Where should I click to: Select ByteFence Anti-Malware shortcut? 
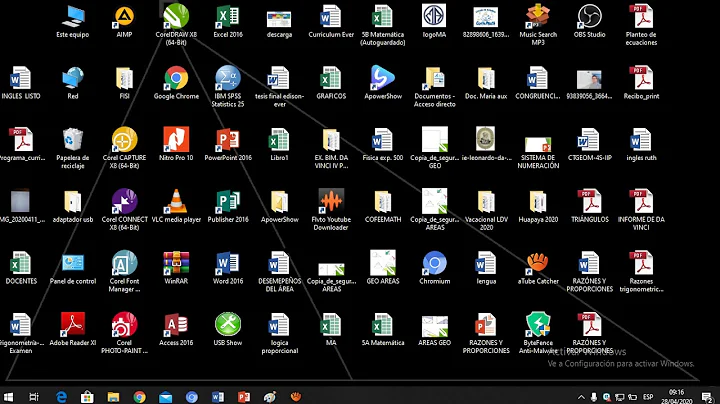click(538, 333)
